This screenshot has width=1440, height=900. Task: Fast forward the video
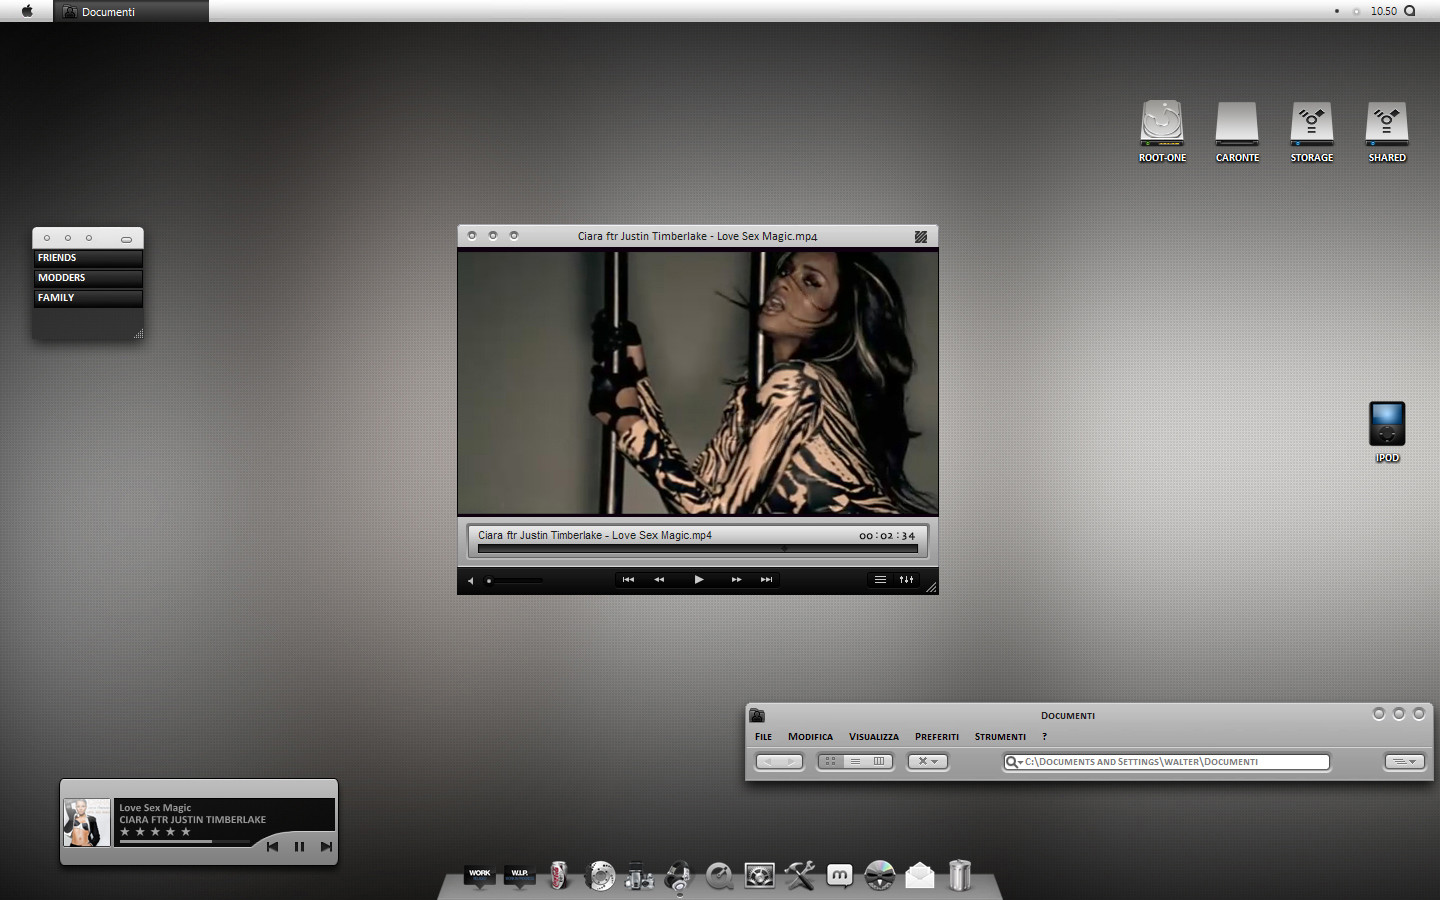(736, 579)
